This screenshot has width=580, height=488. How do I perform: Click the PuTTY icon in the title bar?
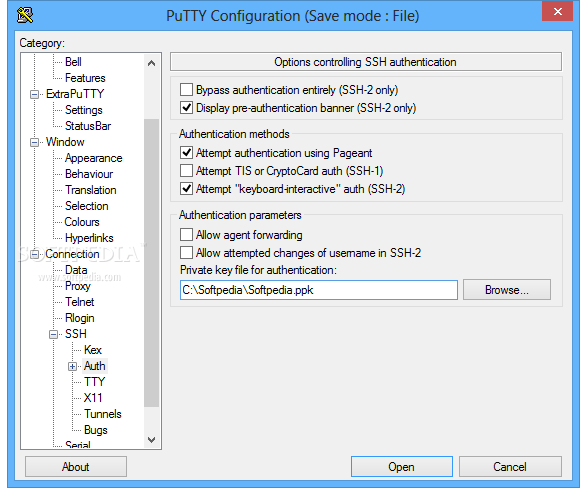[x=25, y=15]
